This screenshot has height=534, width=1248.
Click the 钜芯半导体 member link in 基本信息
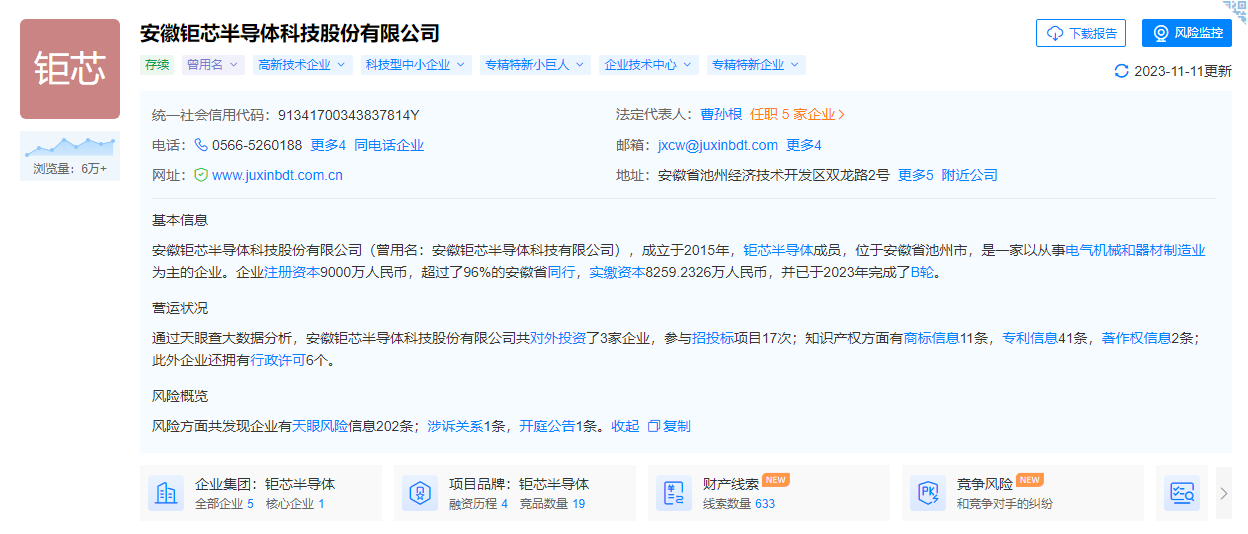[778, 250]
